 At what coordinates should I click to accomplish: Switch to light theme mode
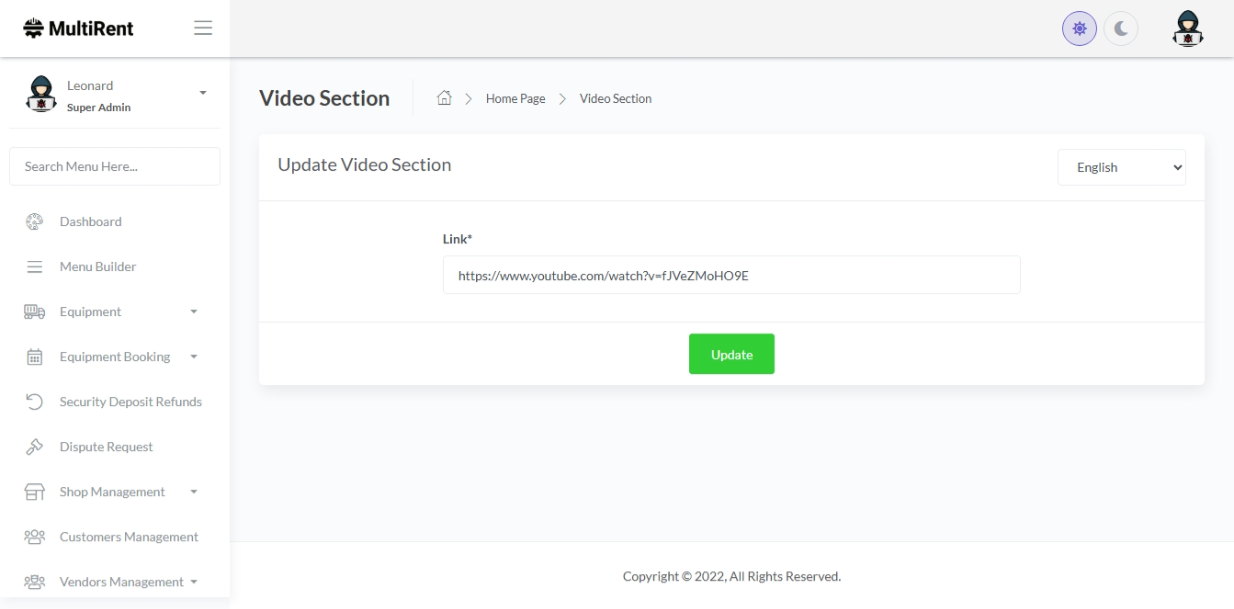[x=1079, y=29]
